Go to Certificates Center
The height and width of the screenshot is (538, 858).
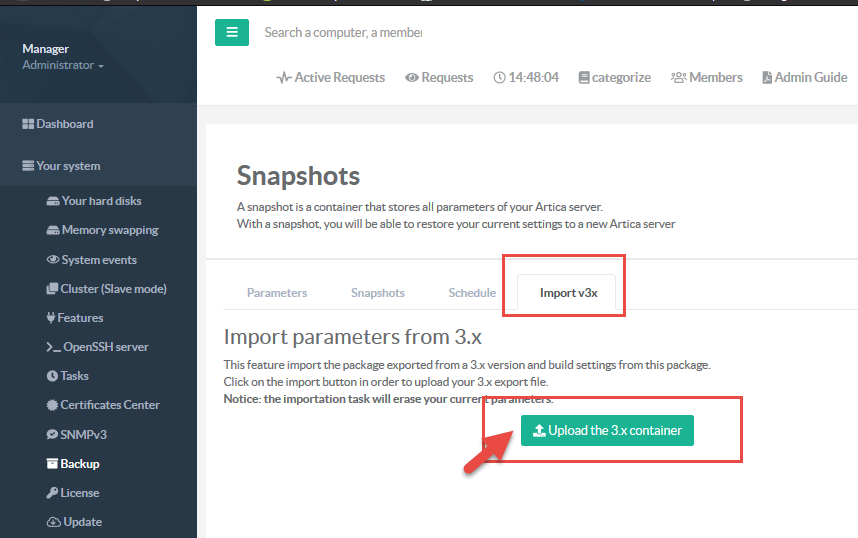click(x=103, y=405)
